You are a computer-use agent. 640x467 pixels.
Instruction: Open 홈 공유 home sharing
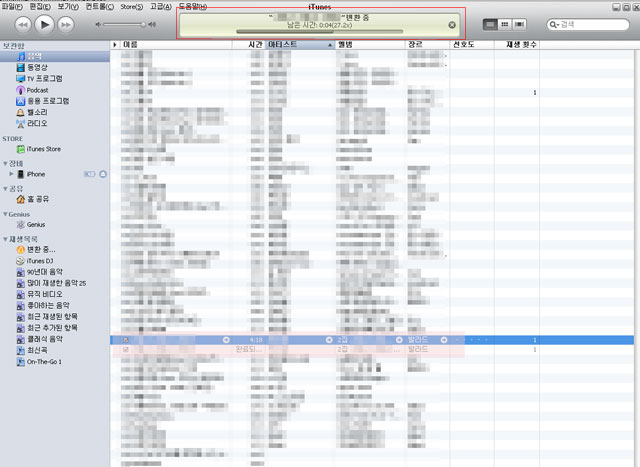33,199
